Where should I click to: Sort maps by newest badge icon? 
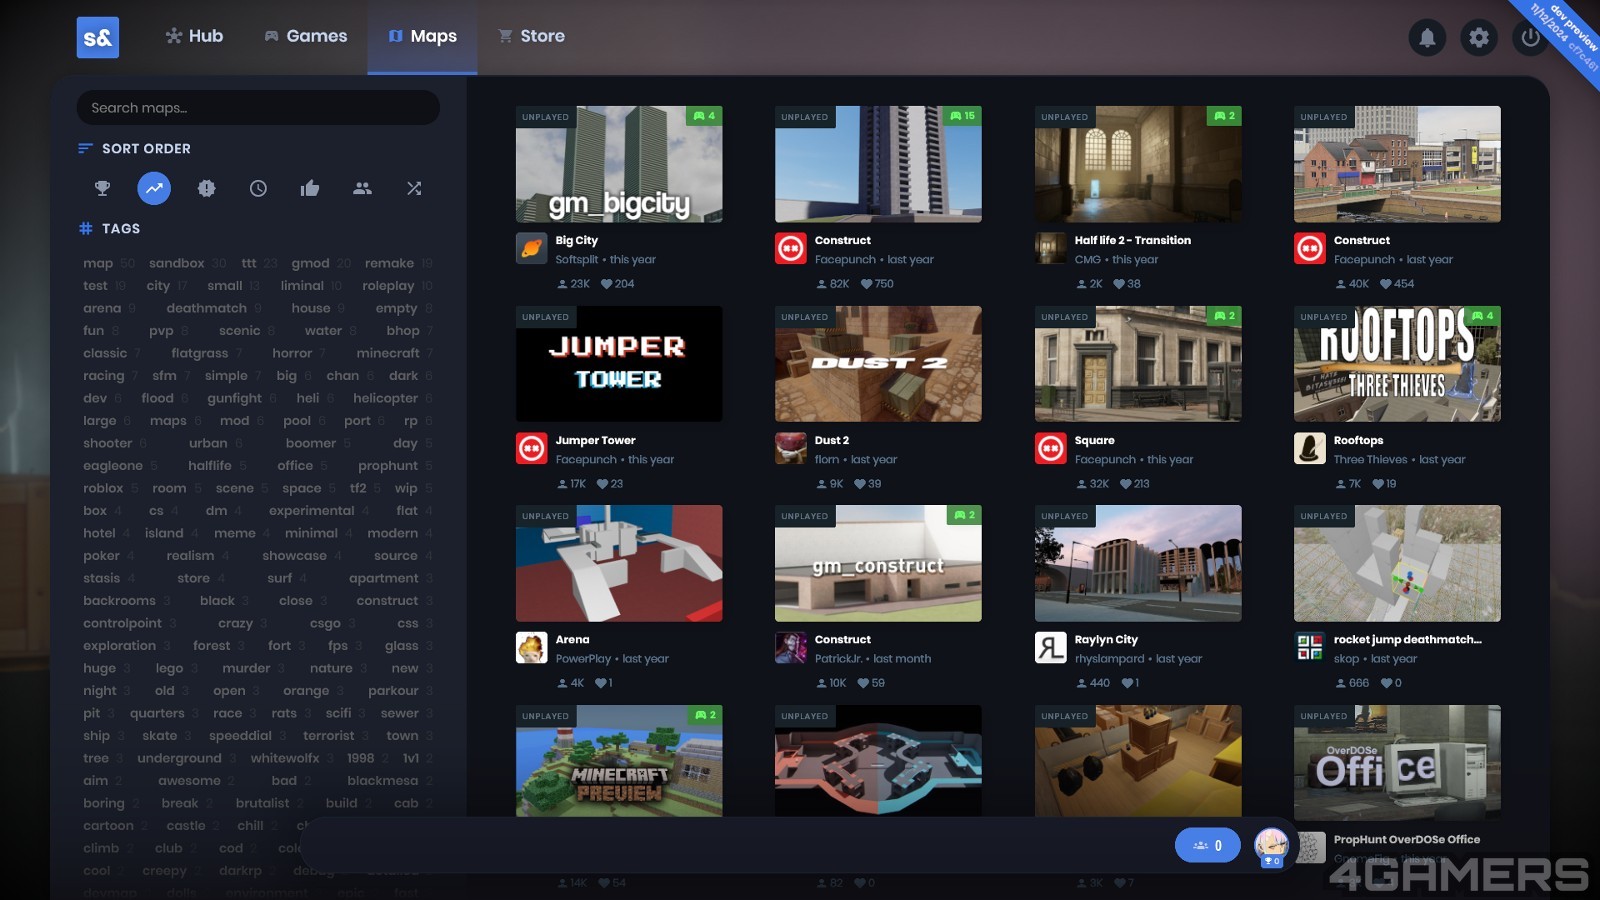[206, 188]
